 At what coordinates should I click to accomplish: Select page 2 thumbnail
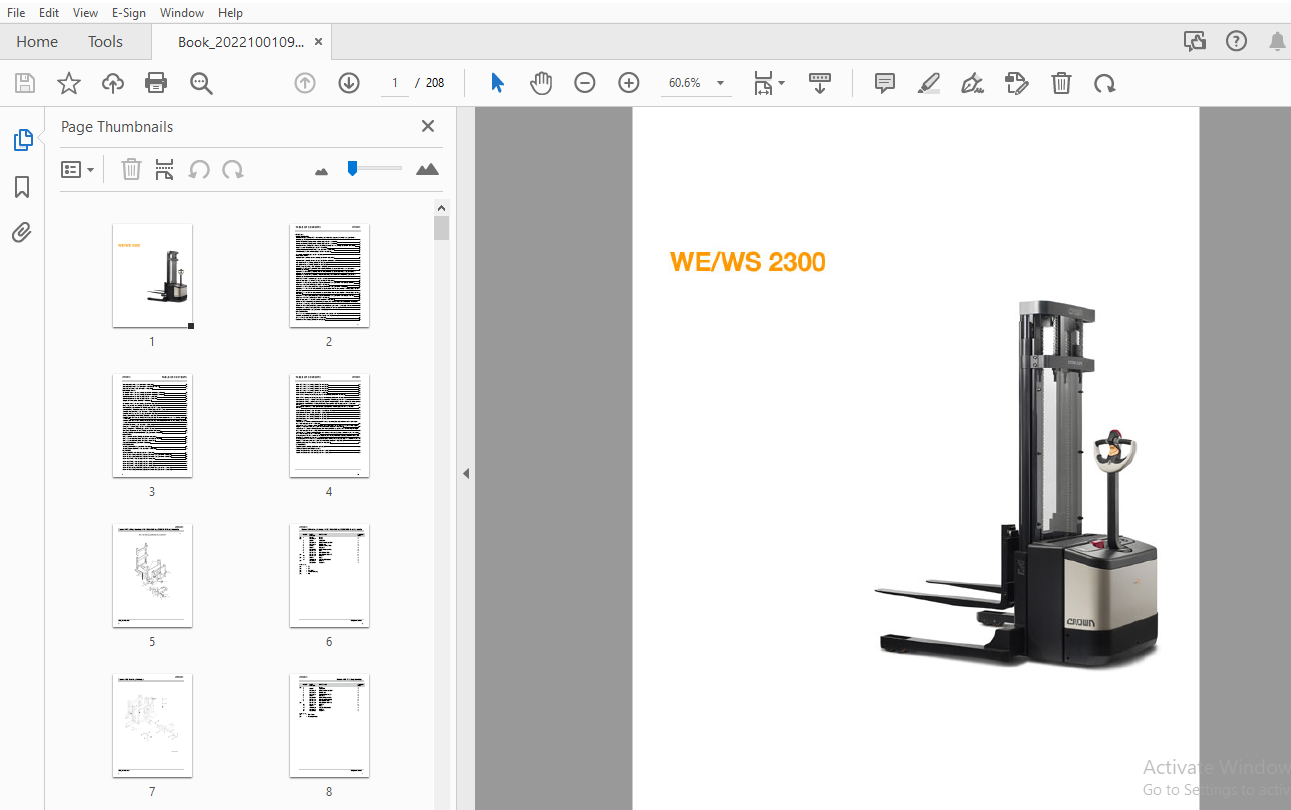pos(329,276)
